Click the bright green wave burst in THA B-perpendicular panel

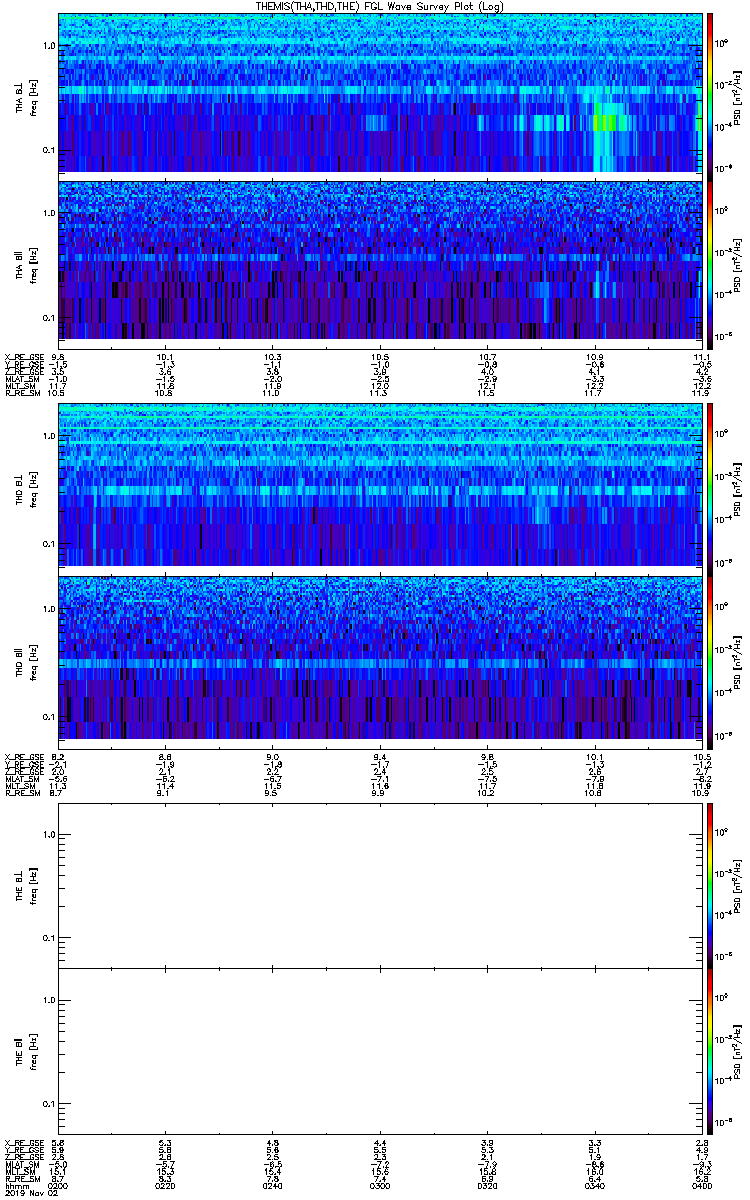point(607,122)
